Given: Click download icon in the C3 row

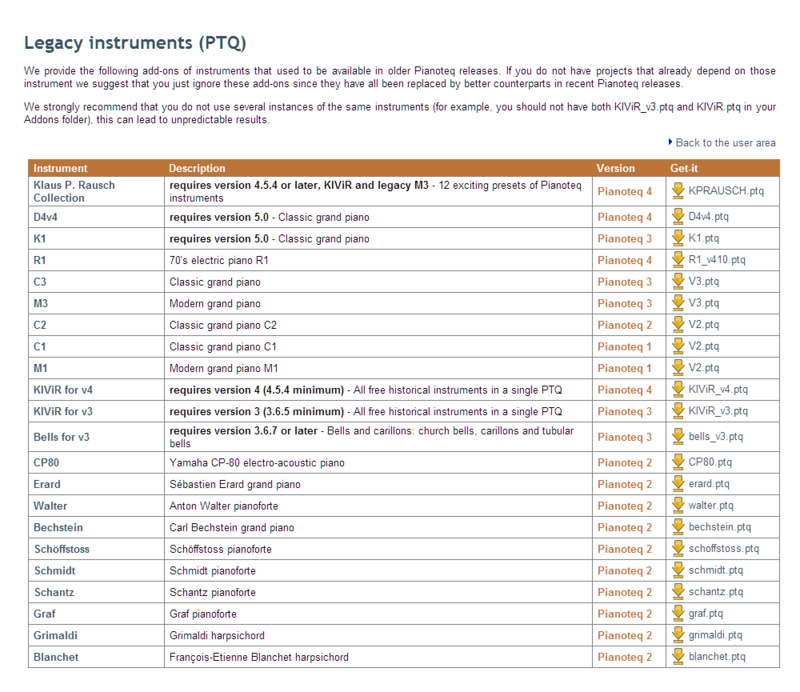Looking at the screenshot, I should click(x=678, y=281).
